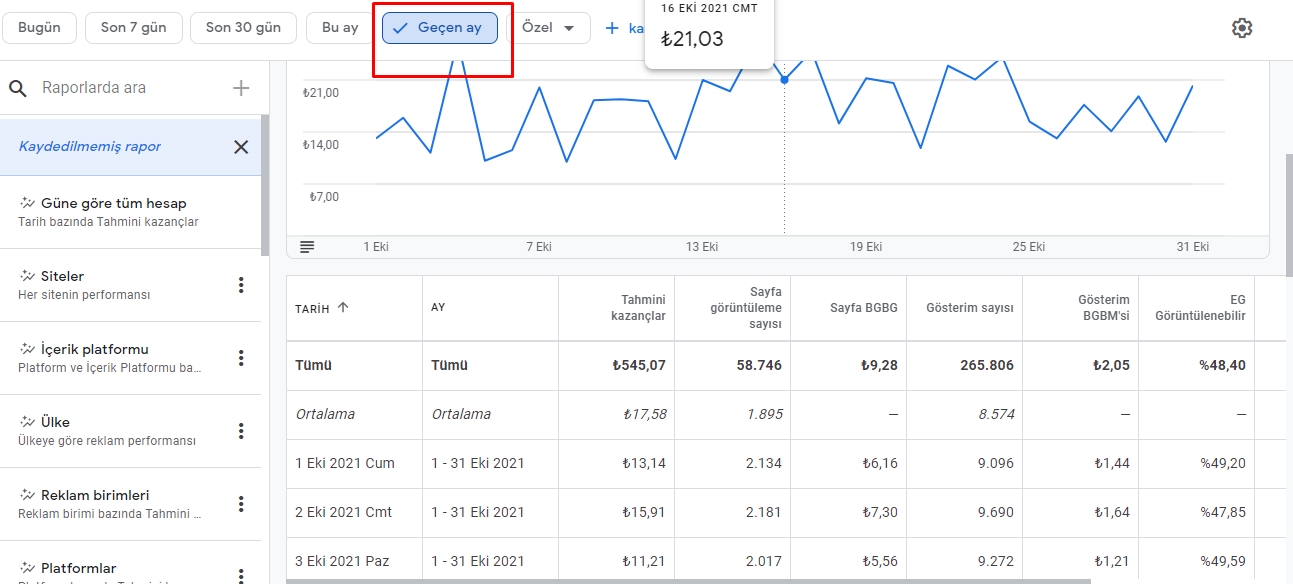This screenshot has width=1293, height=584.
Task: Click the sparkle icon beside Ülke
Action: (27, 422)
